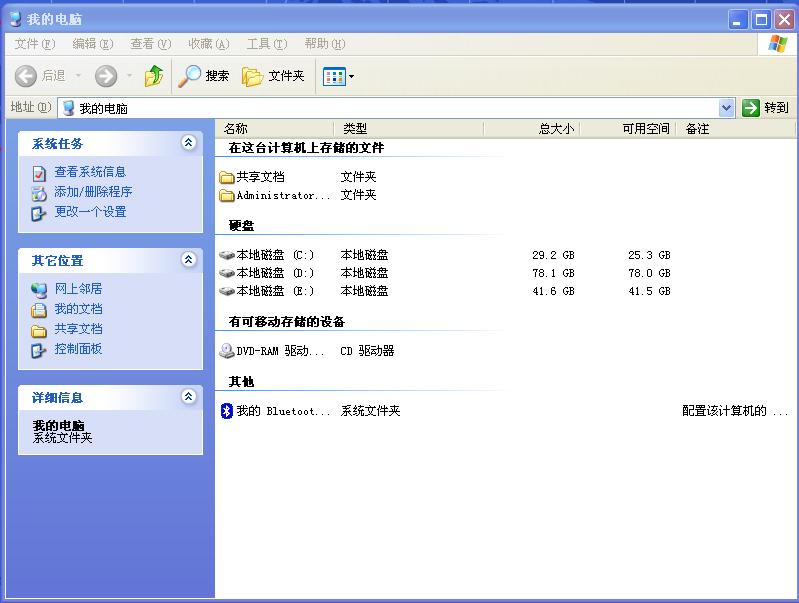Screen dimensions: 799x603
Task: Open the 帮助(H) menu
Action: point(325,44)
